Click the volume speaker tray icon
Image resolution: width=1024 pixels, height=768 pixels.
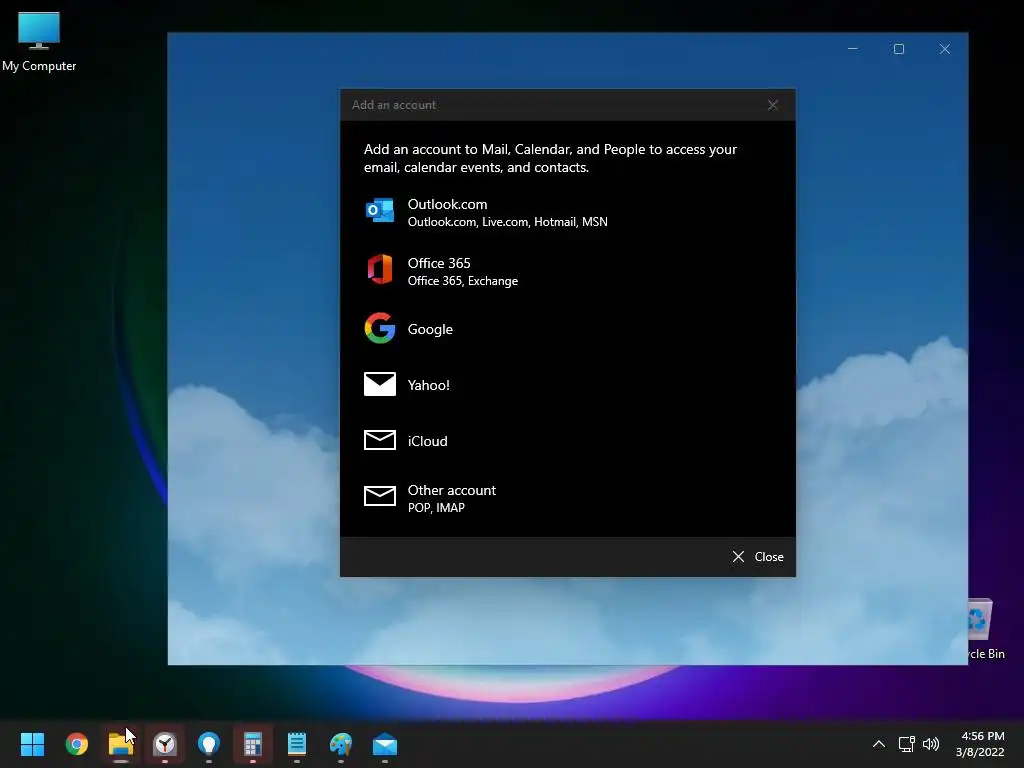[931, 744]
